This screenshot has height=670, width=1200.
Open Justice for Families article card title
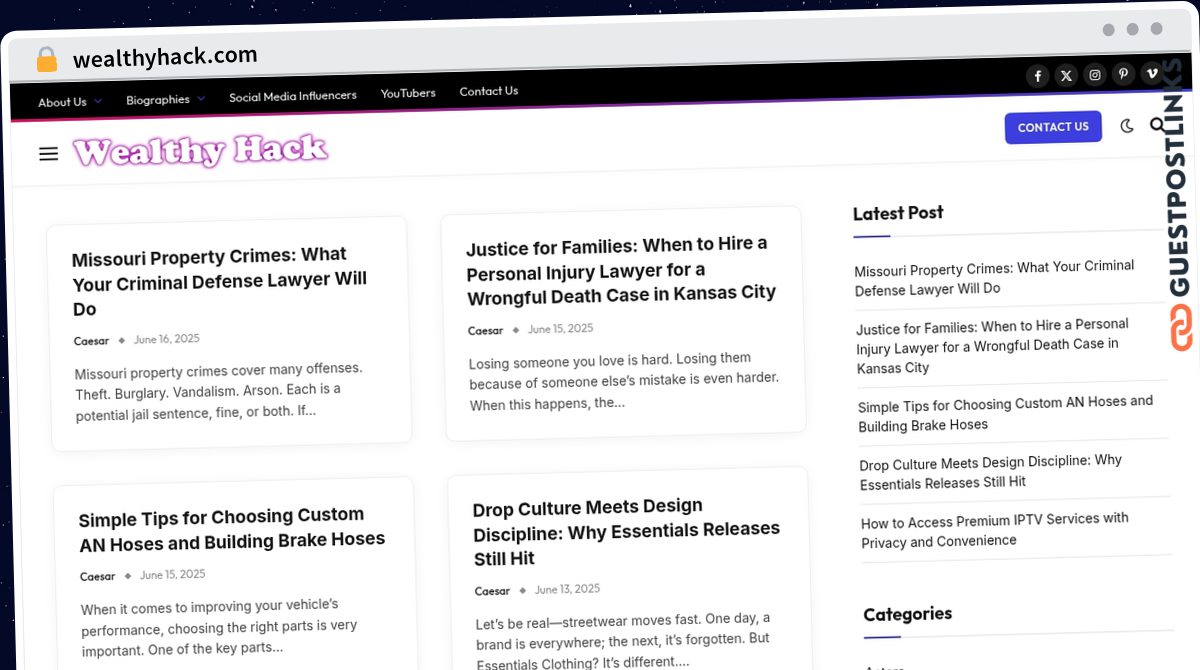pos(620,270)
